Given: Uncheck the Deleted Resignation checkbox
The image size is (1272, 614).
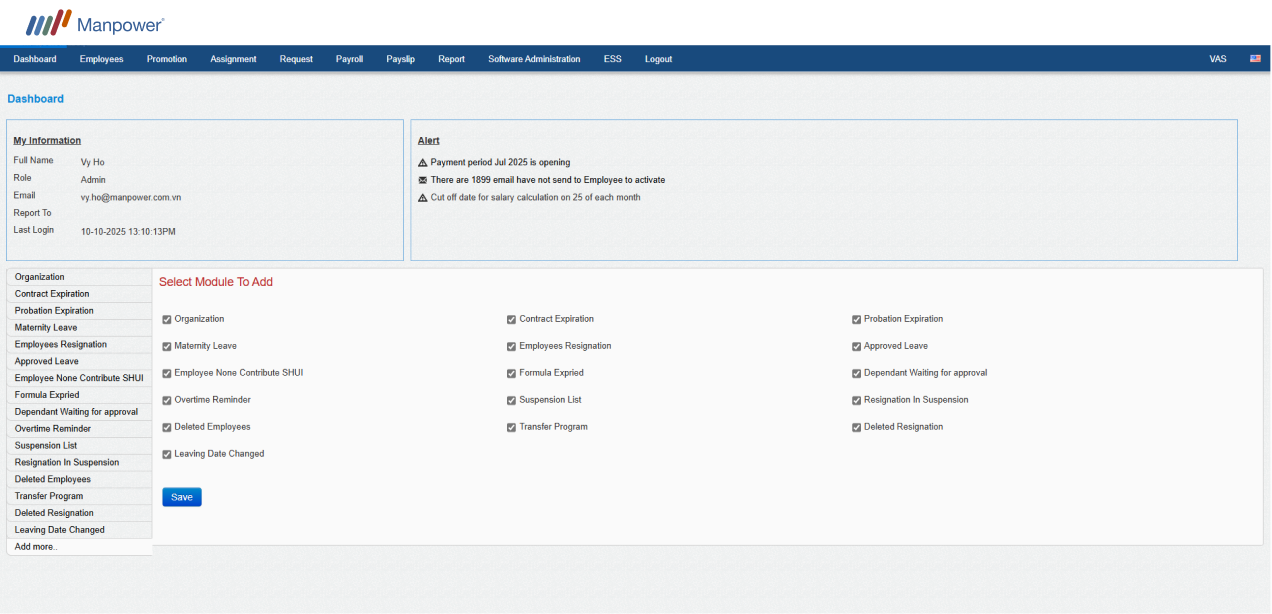Looking at the screenshot, I should tap(857, 428).
